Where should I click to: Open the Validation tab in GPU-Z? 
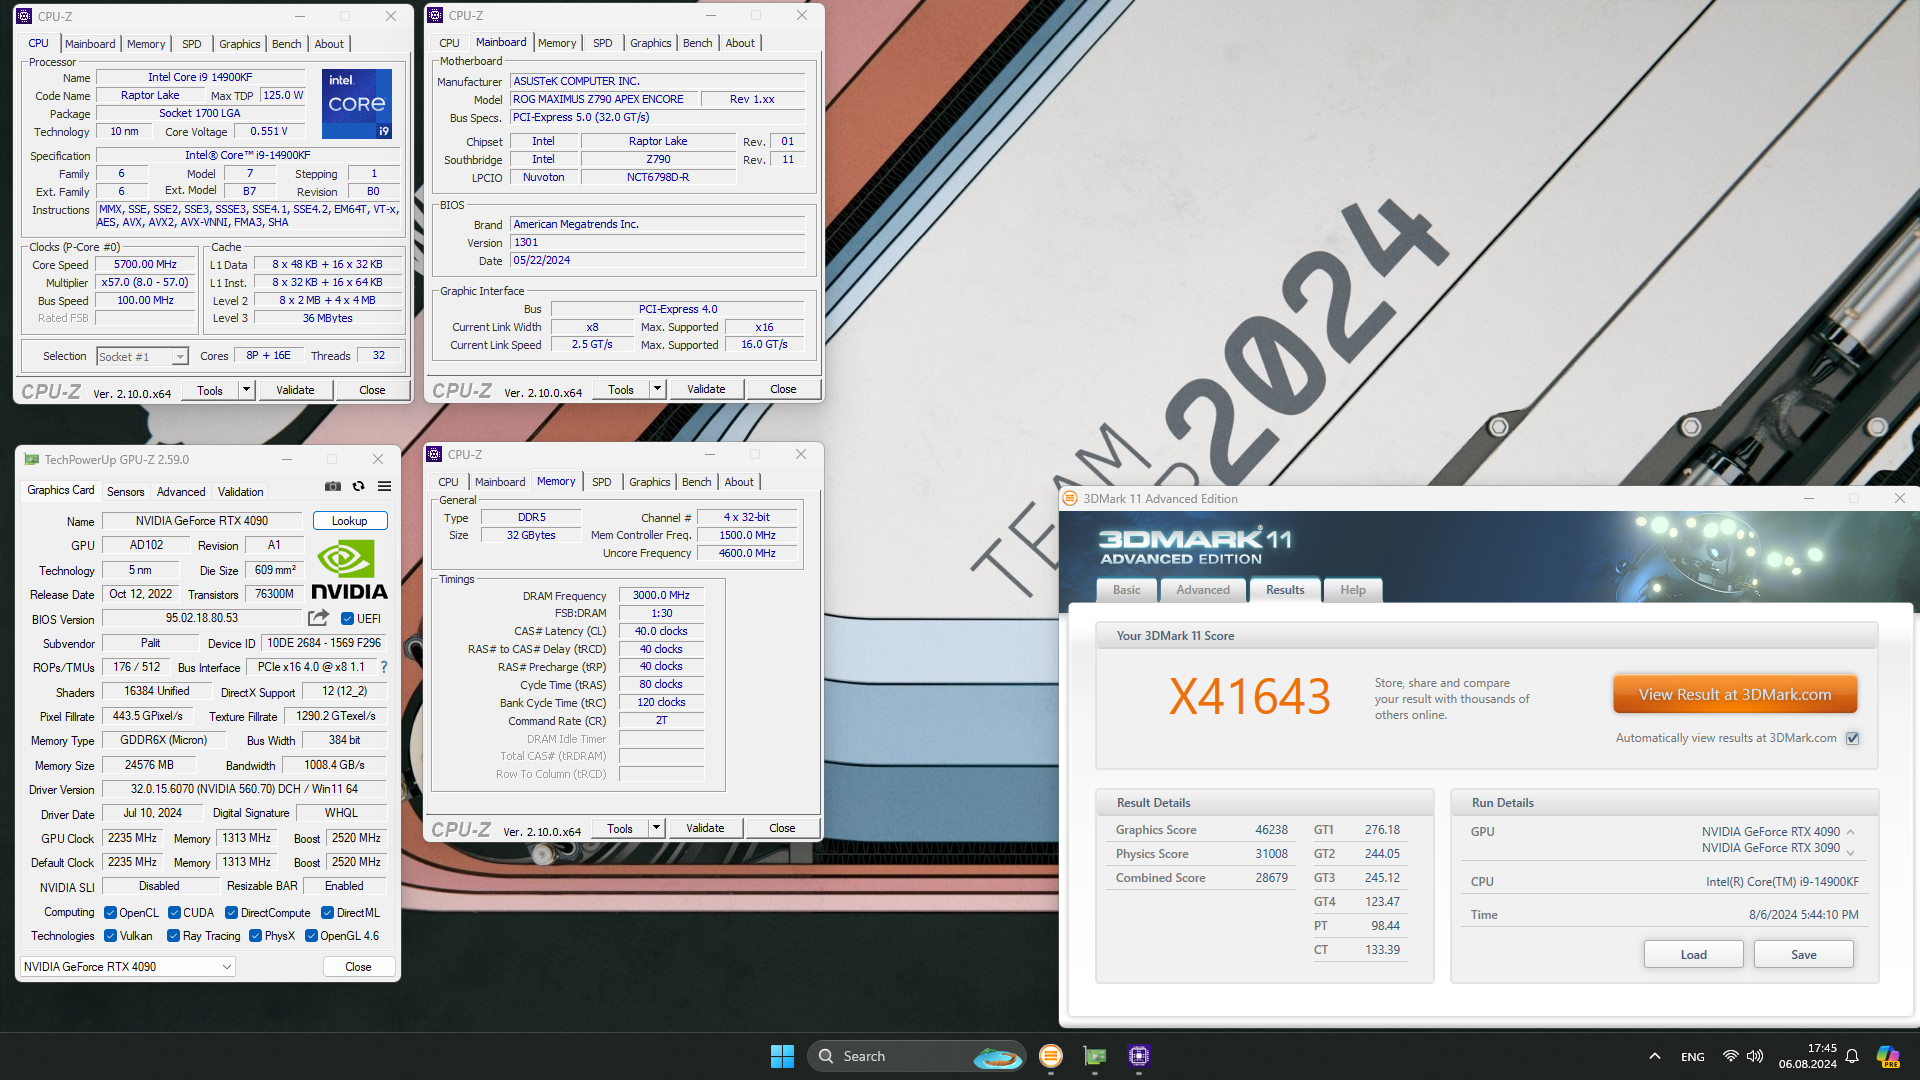click(241, 492)
